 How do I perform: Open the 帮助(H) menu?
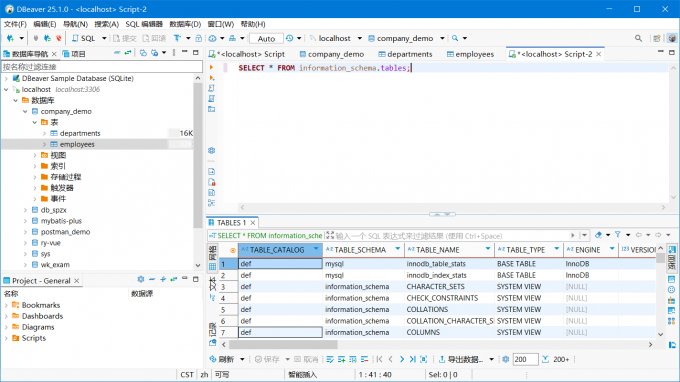pos(253,24)
